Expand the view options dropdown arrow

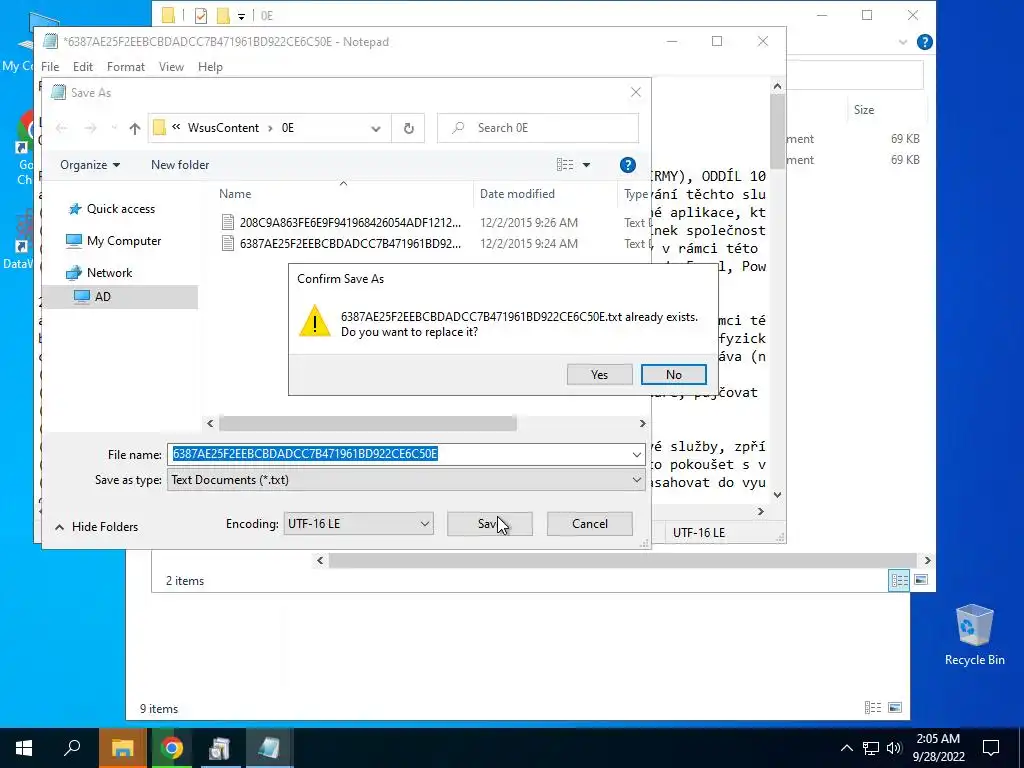pos(586,165)
